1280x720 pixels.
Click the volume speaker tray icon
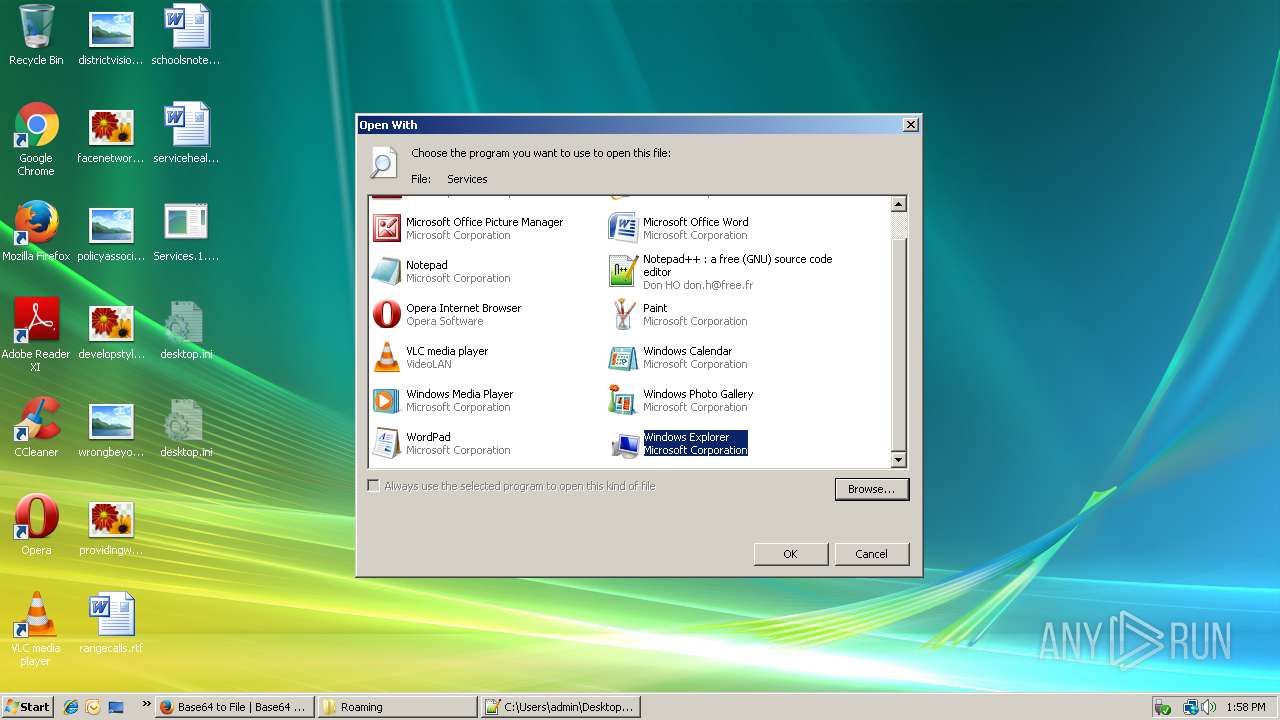pos(1210,707)
